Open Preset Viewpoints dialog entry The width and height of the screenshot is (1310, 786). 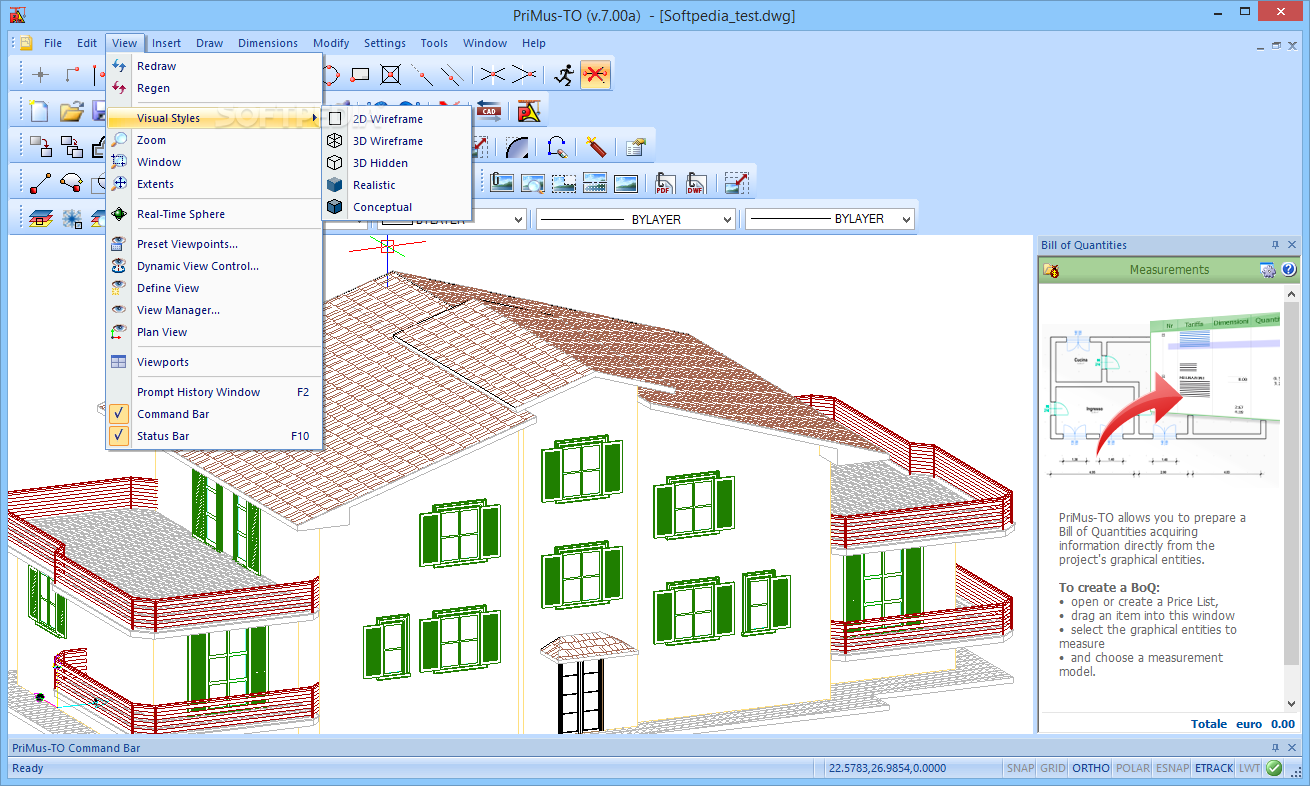[x=215, y=244]
